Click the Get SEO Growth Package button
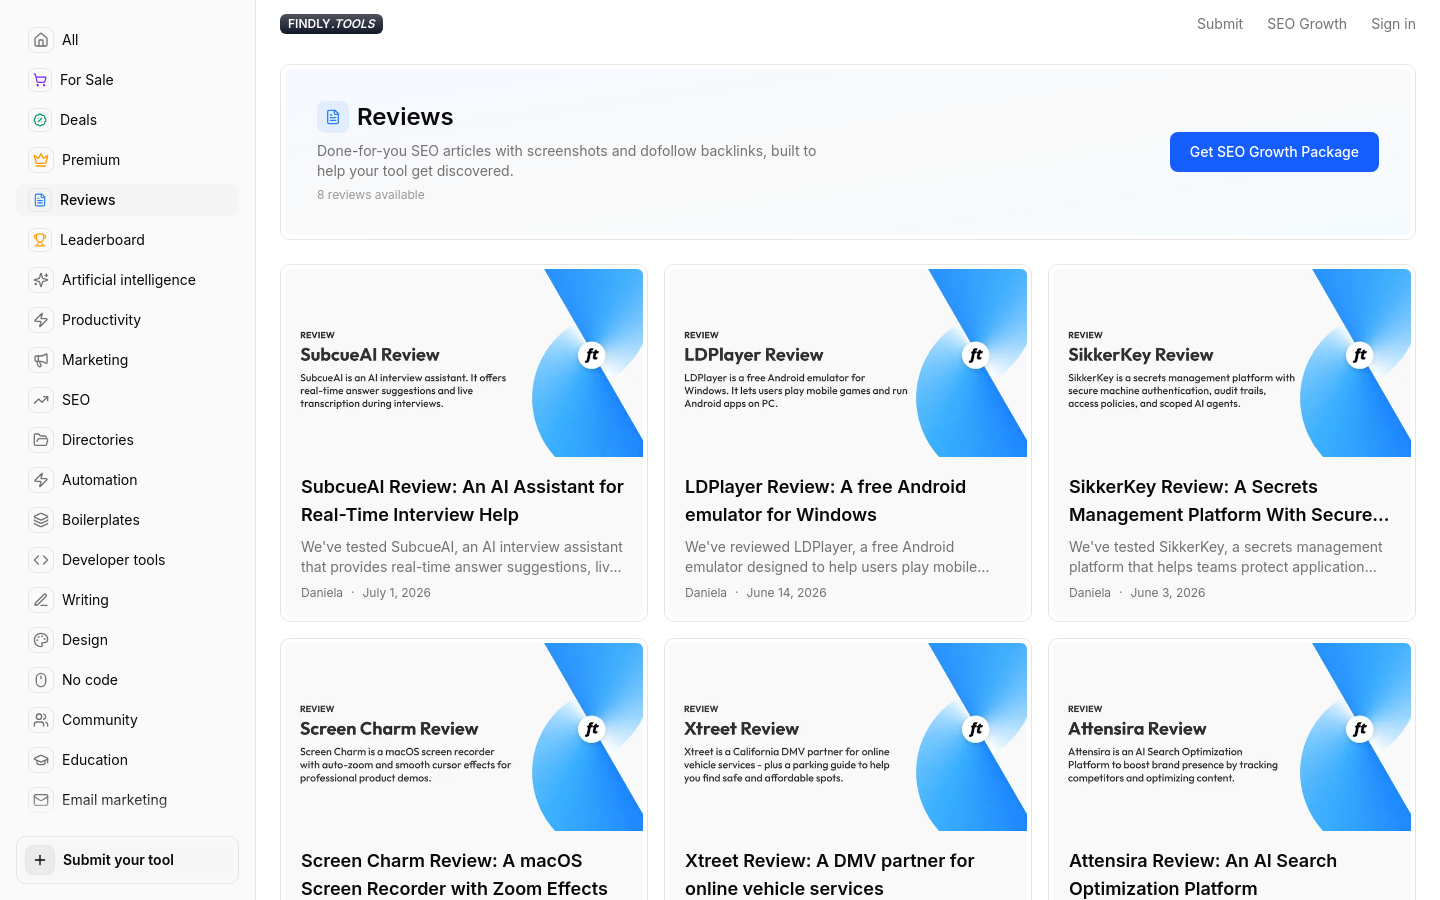Screen dimensions: 1440x900 1274,152
